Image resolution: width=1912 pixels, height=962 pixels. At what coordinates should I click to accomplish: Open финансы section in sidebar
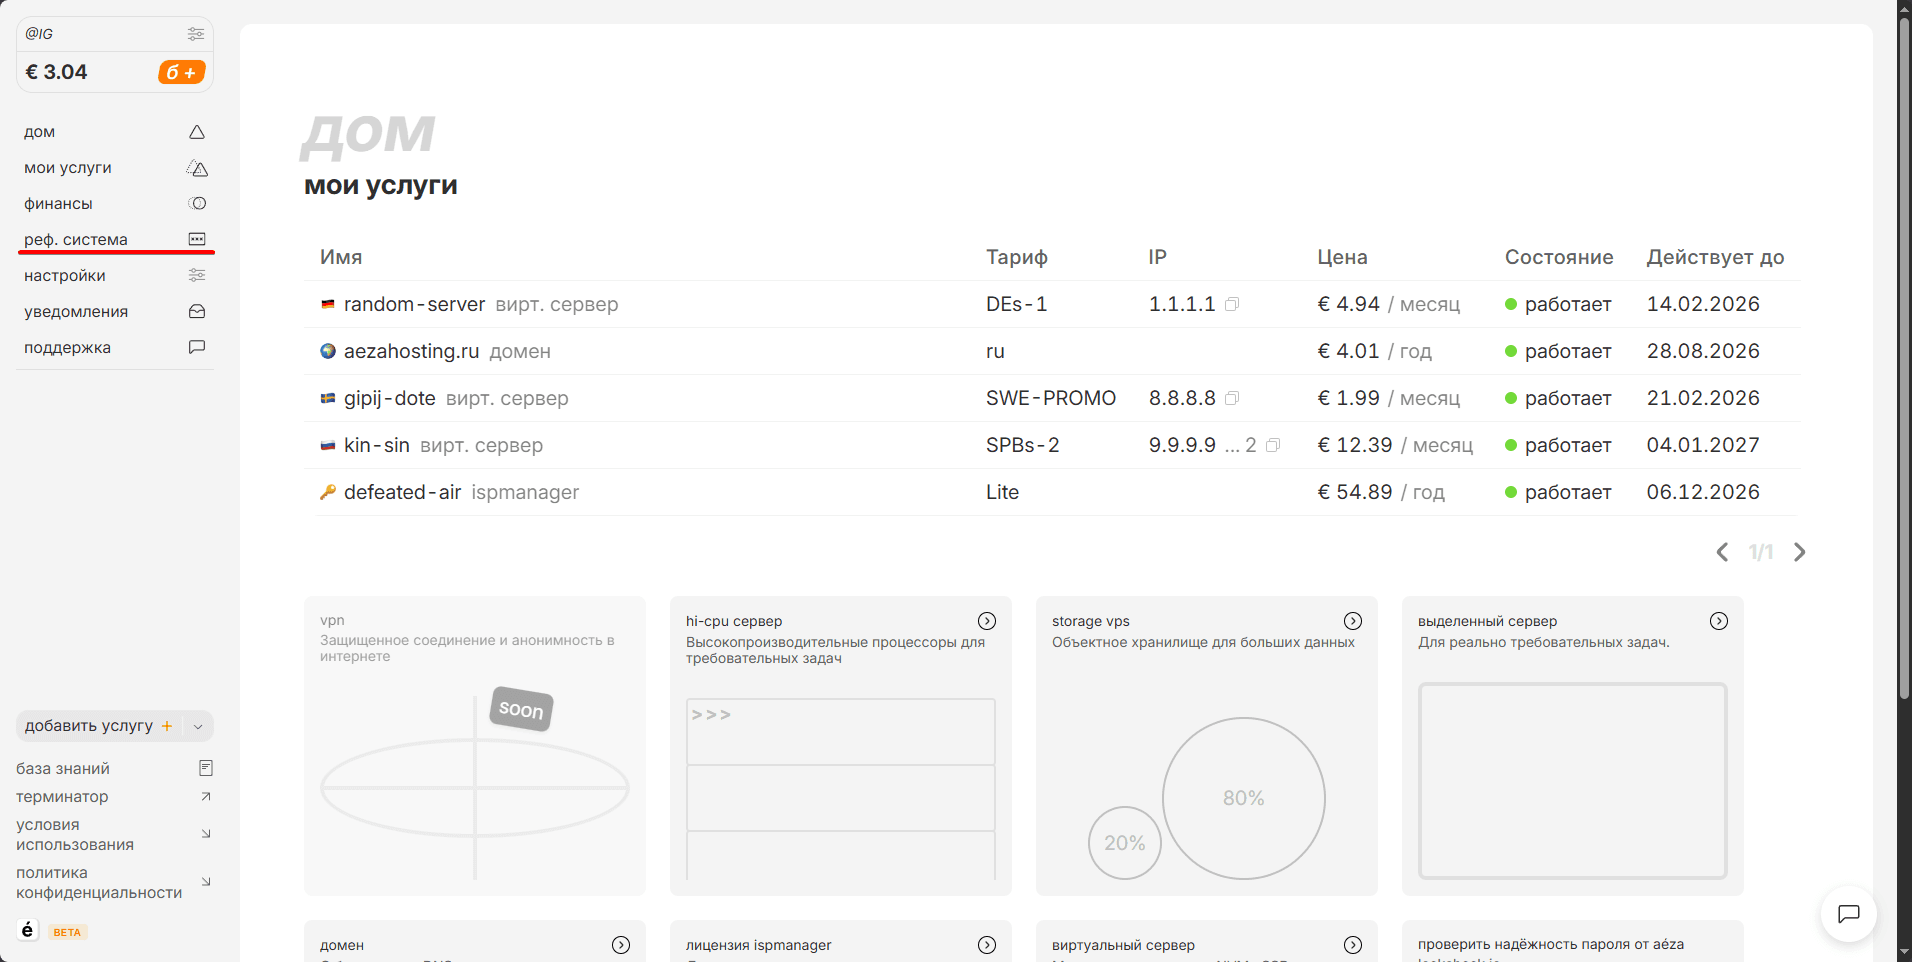pos(58,204)
